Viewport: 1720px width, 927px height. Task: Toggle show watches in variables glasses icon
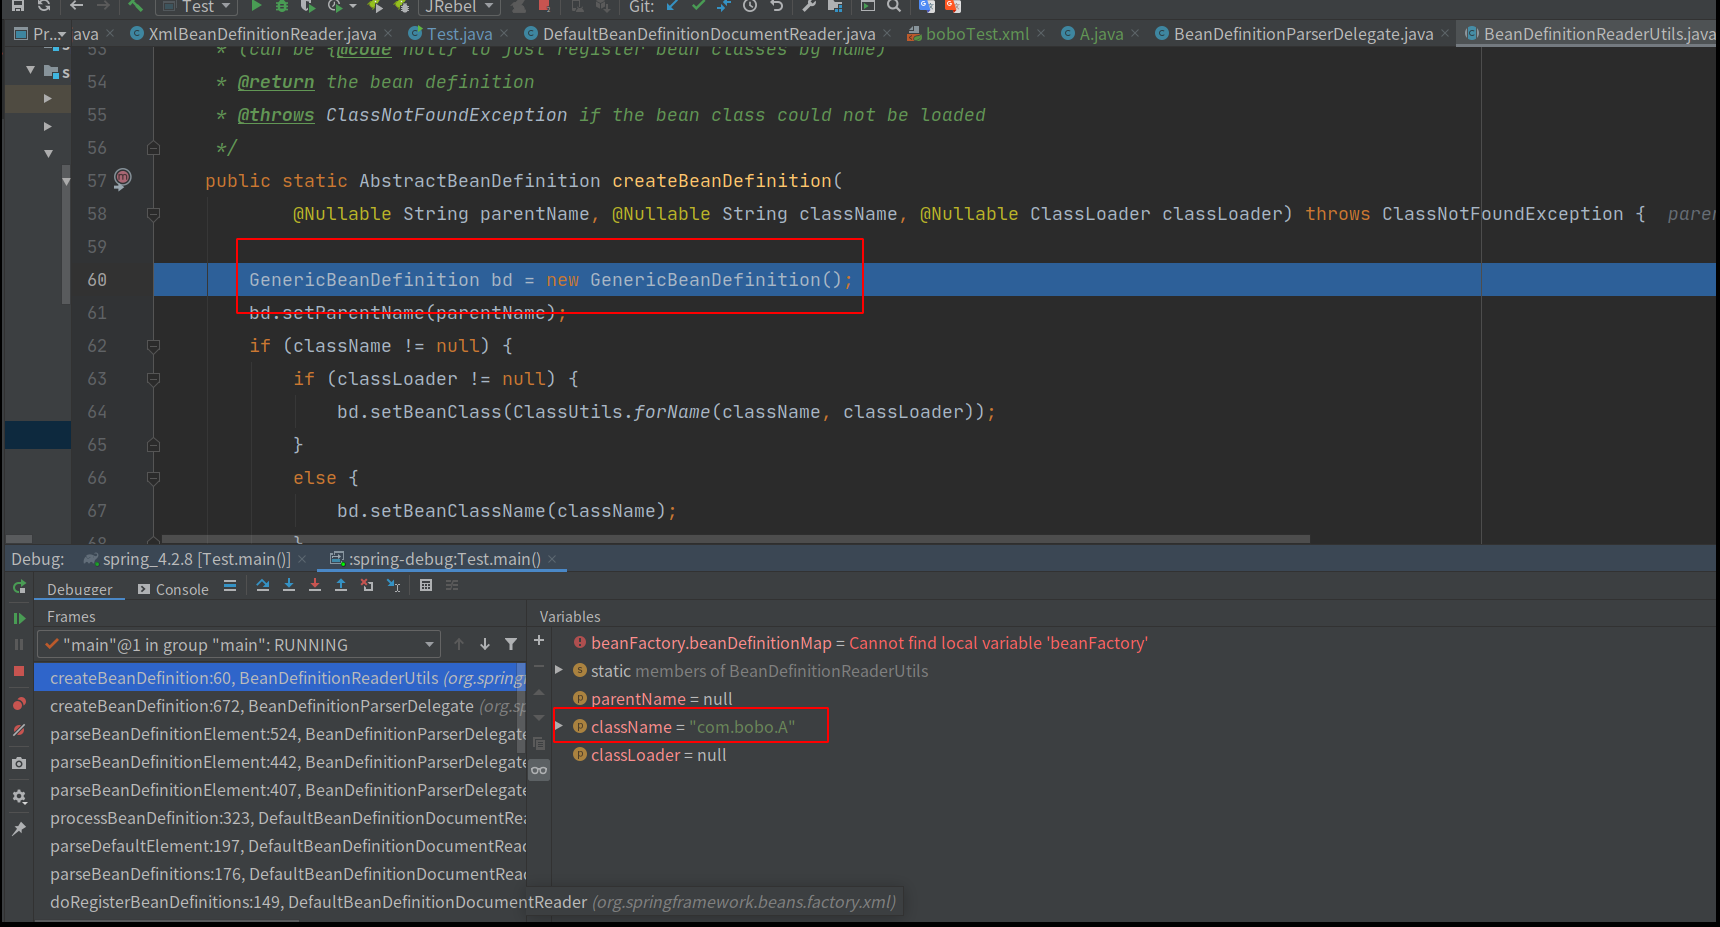click(539, 770)
